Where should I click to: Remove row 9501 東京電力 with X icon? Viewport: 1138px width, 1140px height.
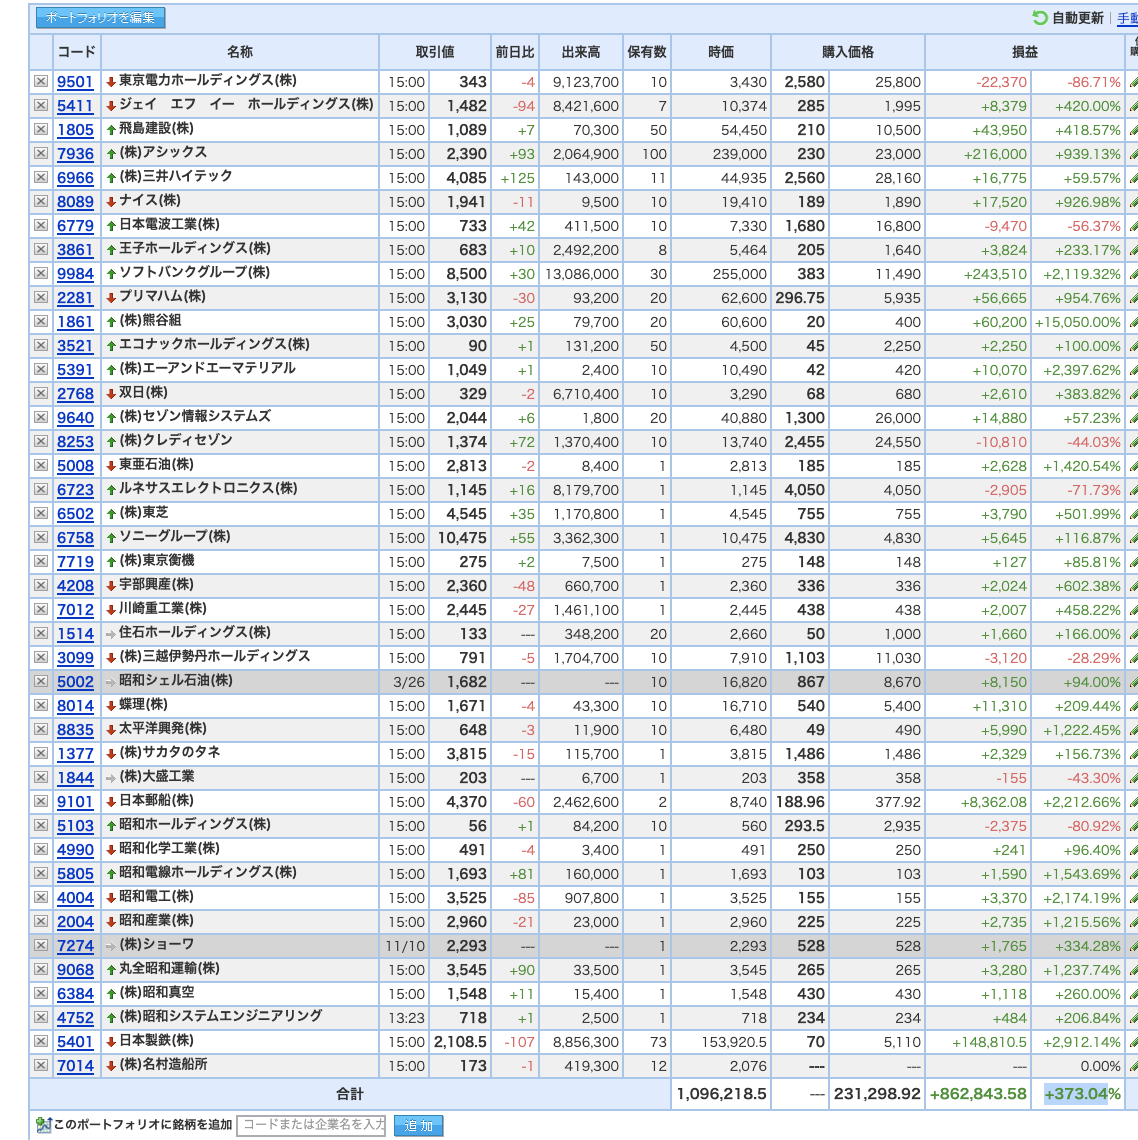coord(41,81)
